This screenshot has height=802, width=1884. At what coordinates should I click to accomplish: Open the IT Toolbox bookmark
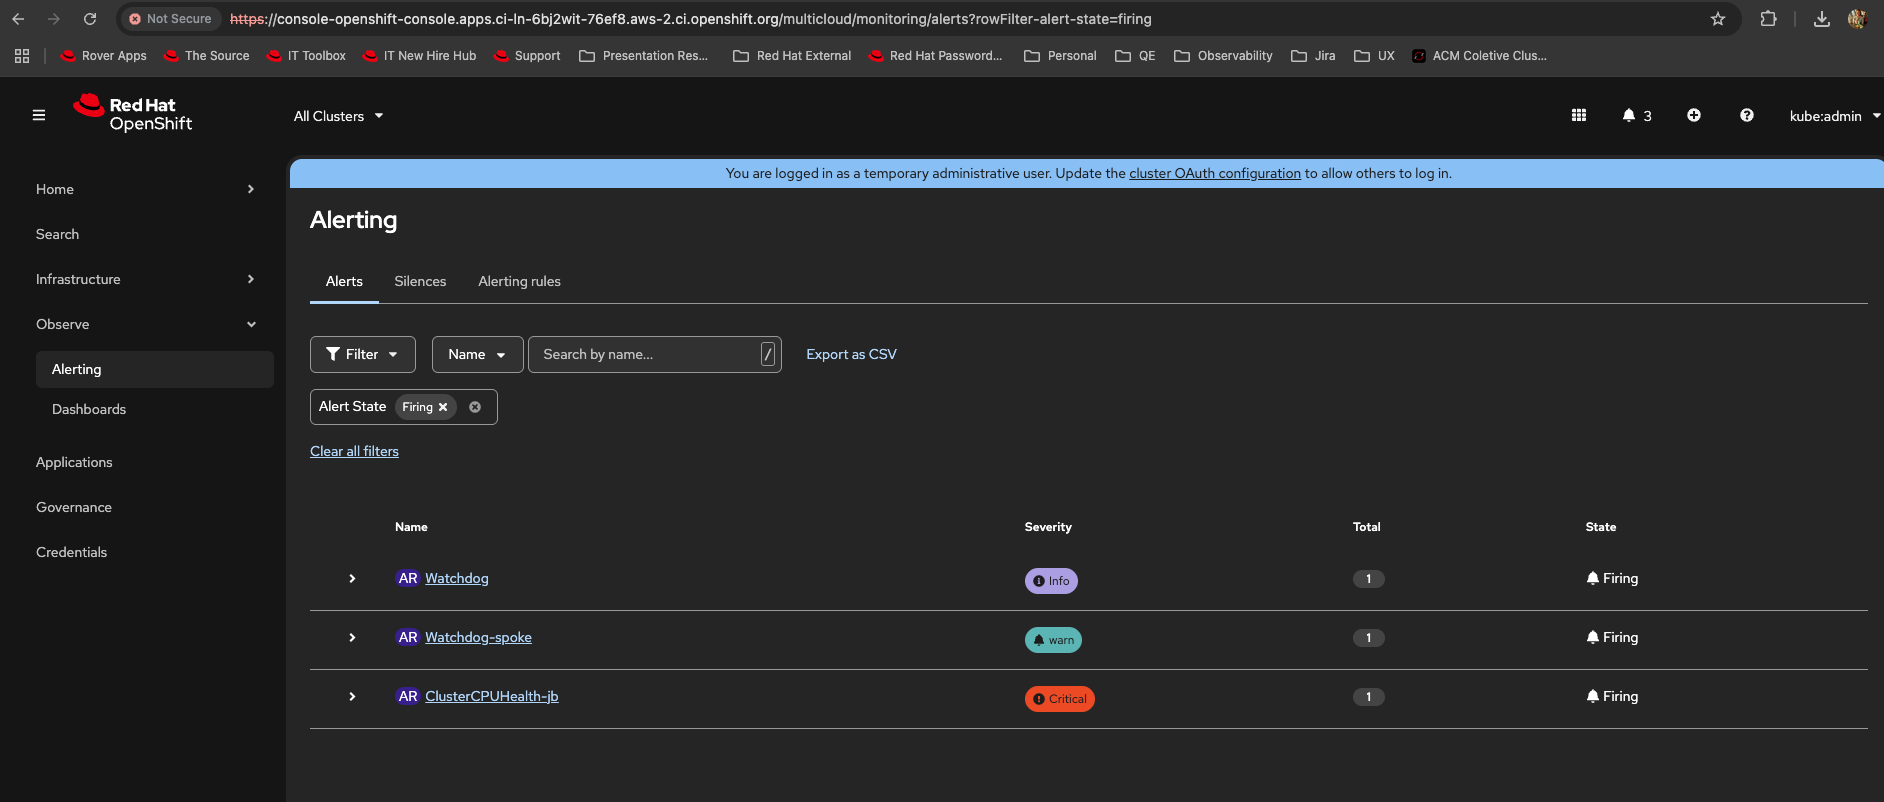[306, 56]
